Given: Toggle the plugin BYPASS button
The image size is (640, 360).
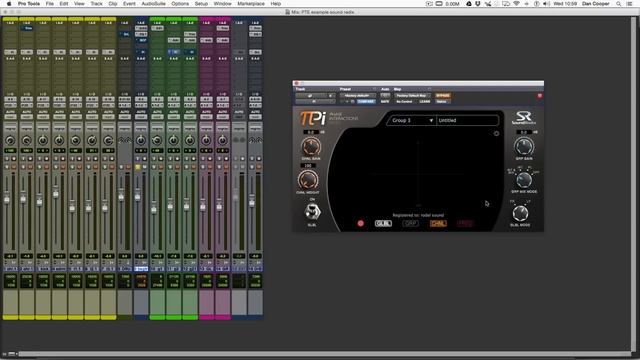Looking at the screenshot, I should pyautogui.click(x=443, y=96).
